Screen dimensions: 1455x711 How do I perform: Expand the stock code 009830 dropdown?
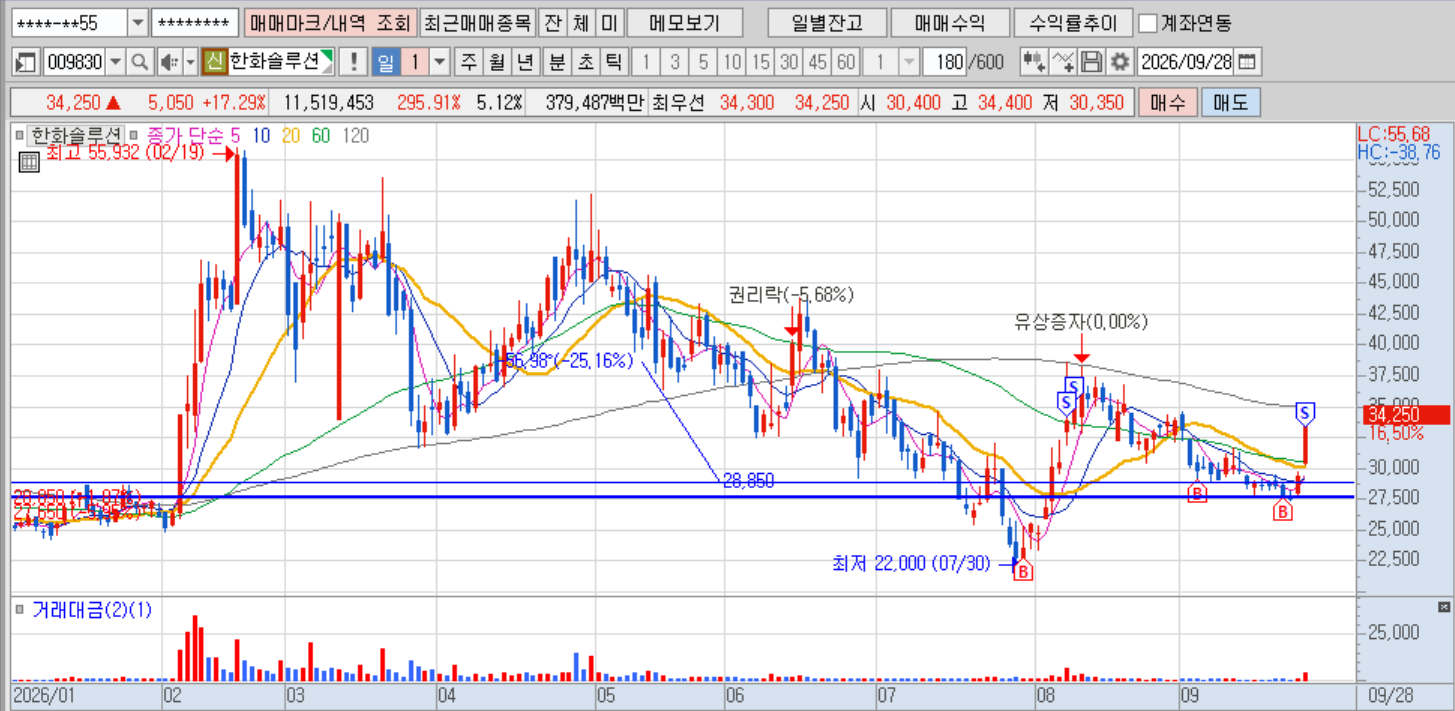pos(116,63)
